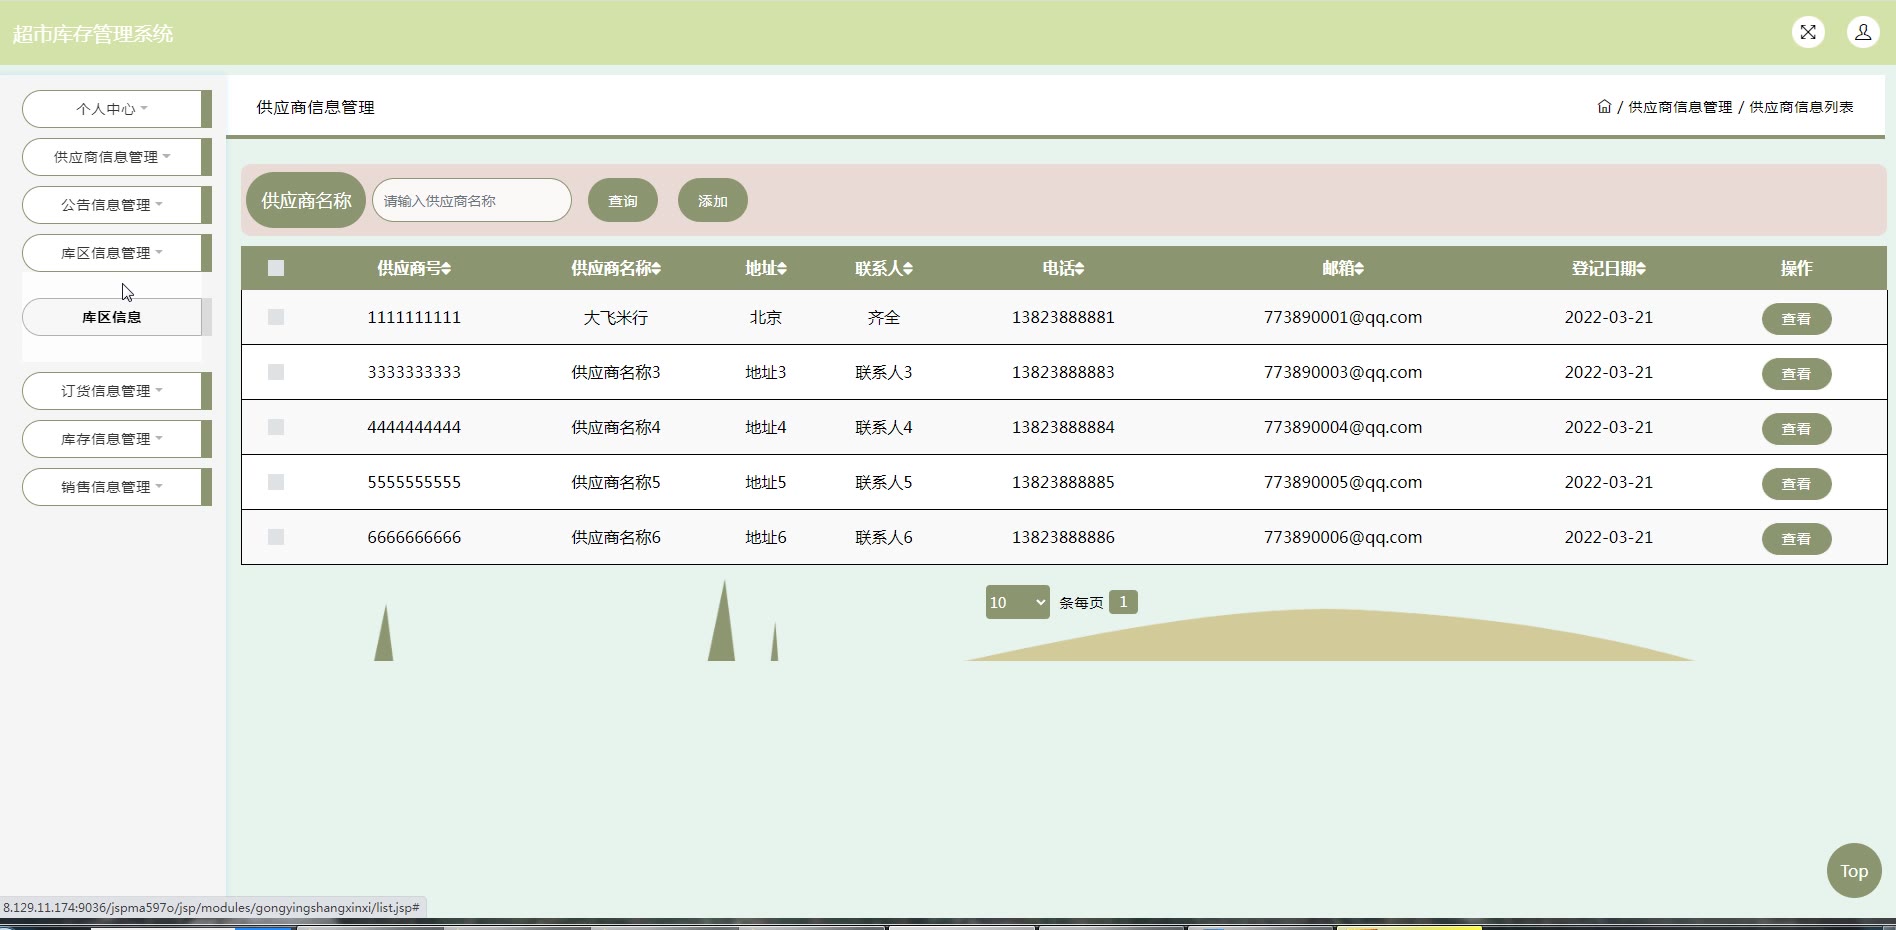Viewport: 1896px width, 930px height.
Task: Open the user profile icon
Action: (x=1863, y=32)
